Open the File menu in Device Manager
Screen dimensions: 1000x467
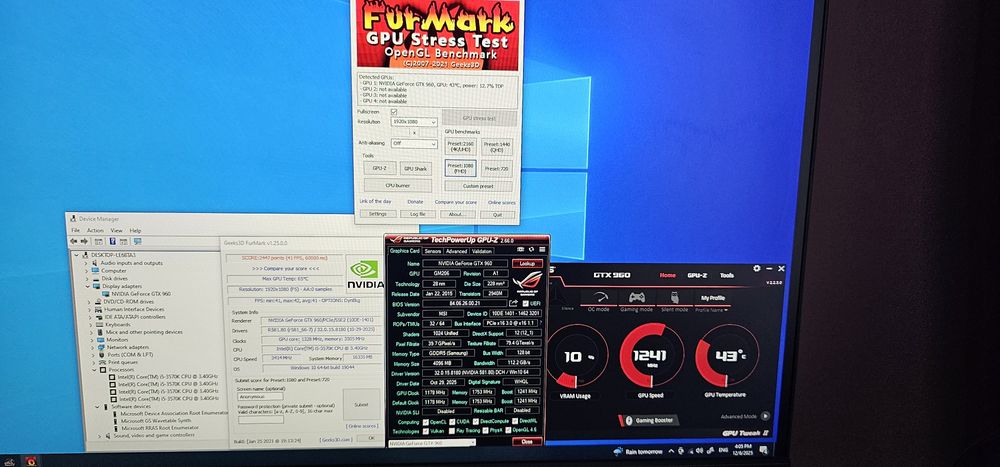click(x=75, y=230)
